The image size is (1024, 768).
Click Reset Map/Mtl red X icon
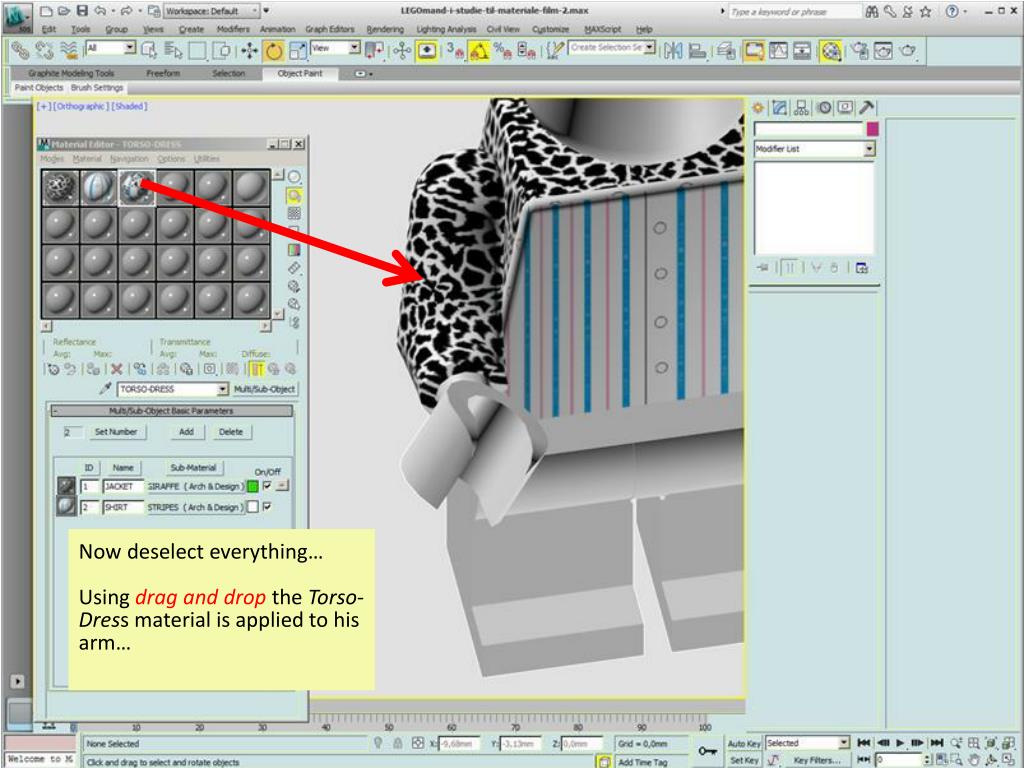click(116, 369)
